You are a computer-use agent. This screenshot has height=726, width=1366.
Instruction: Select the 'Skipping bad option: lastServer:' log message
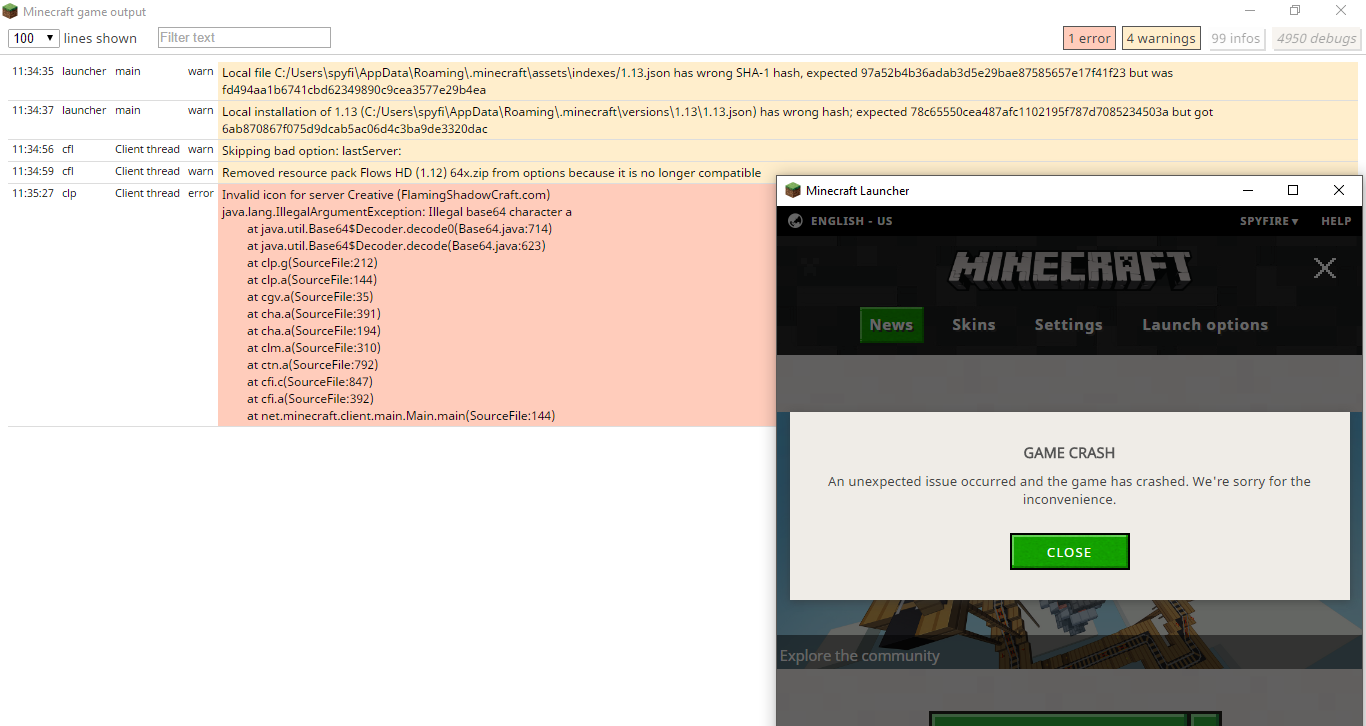click(x=311, y=150)
